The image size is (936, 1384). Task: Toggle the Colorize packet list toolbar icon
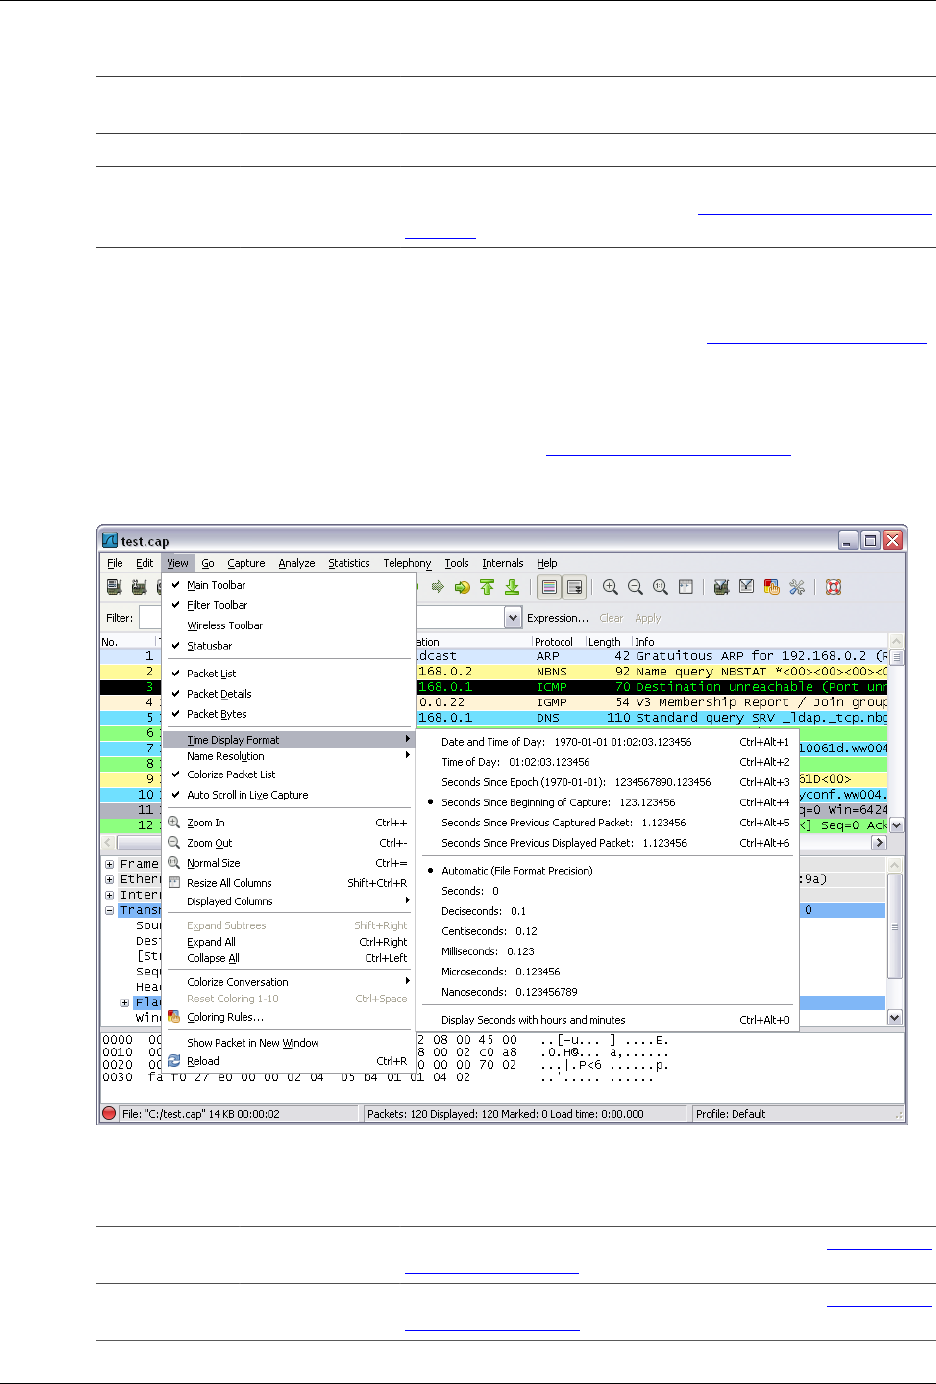point(549,587)
